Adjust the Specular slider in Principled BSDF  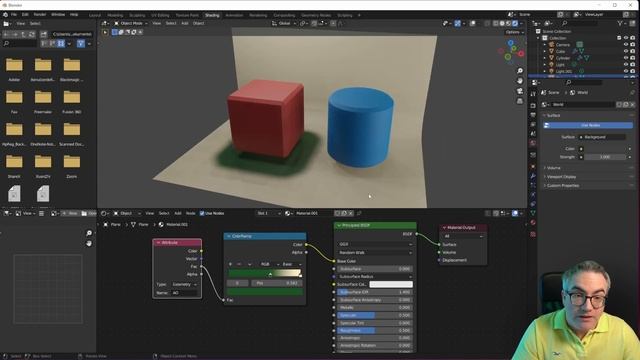(x=375, y=315)
